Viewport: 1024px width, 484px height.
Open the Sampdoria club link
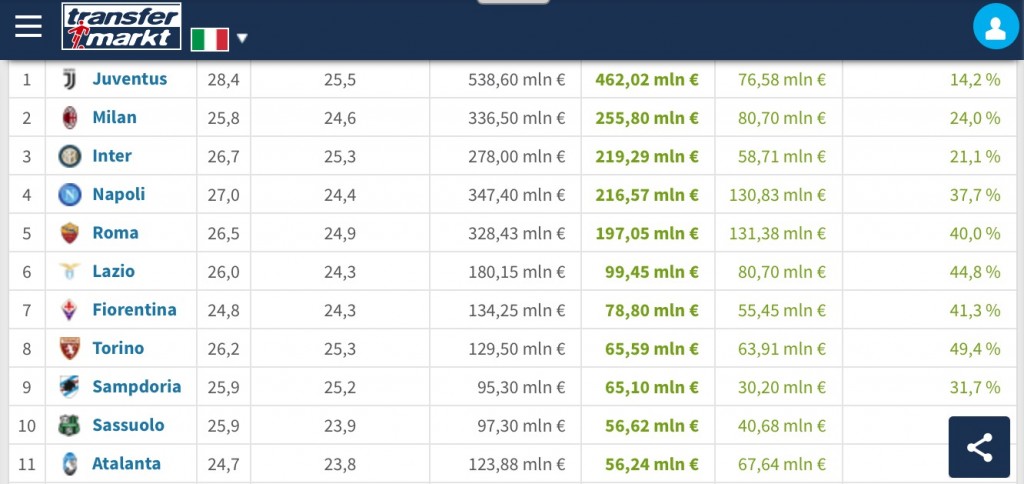(137, 387)
